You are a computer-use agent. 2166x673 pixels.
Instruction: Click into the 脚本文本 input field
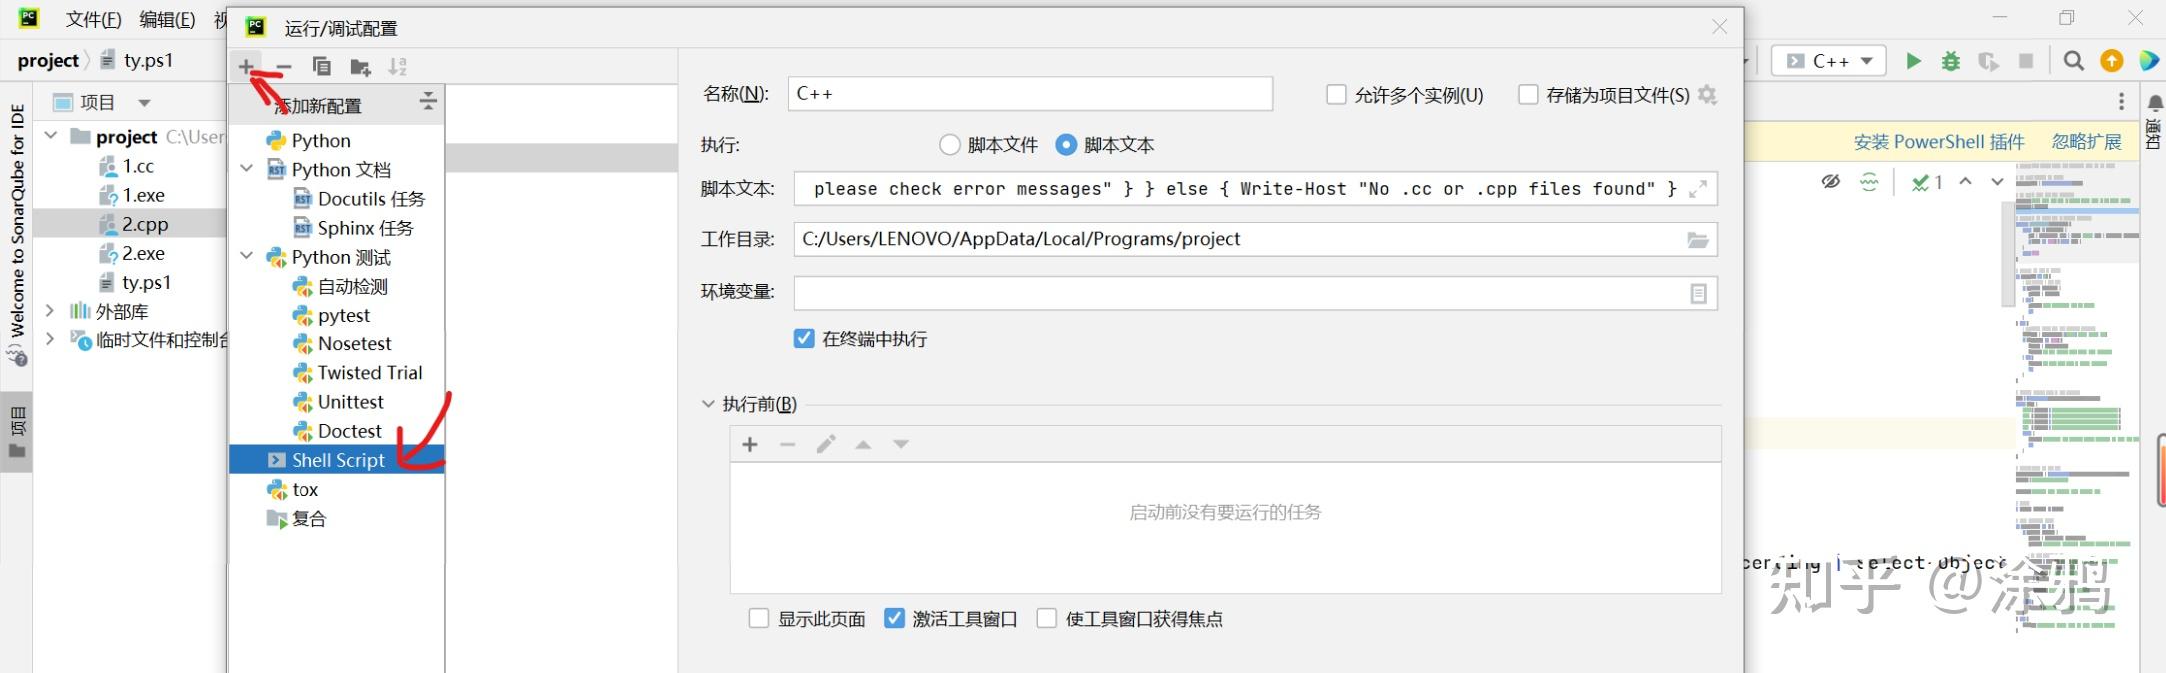point(1255,189)
